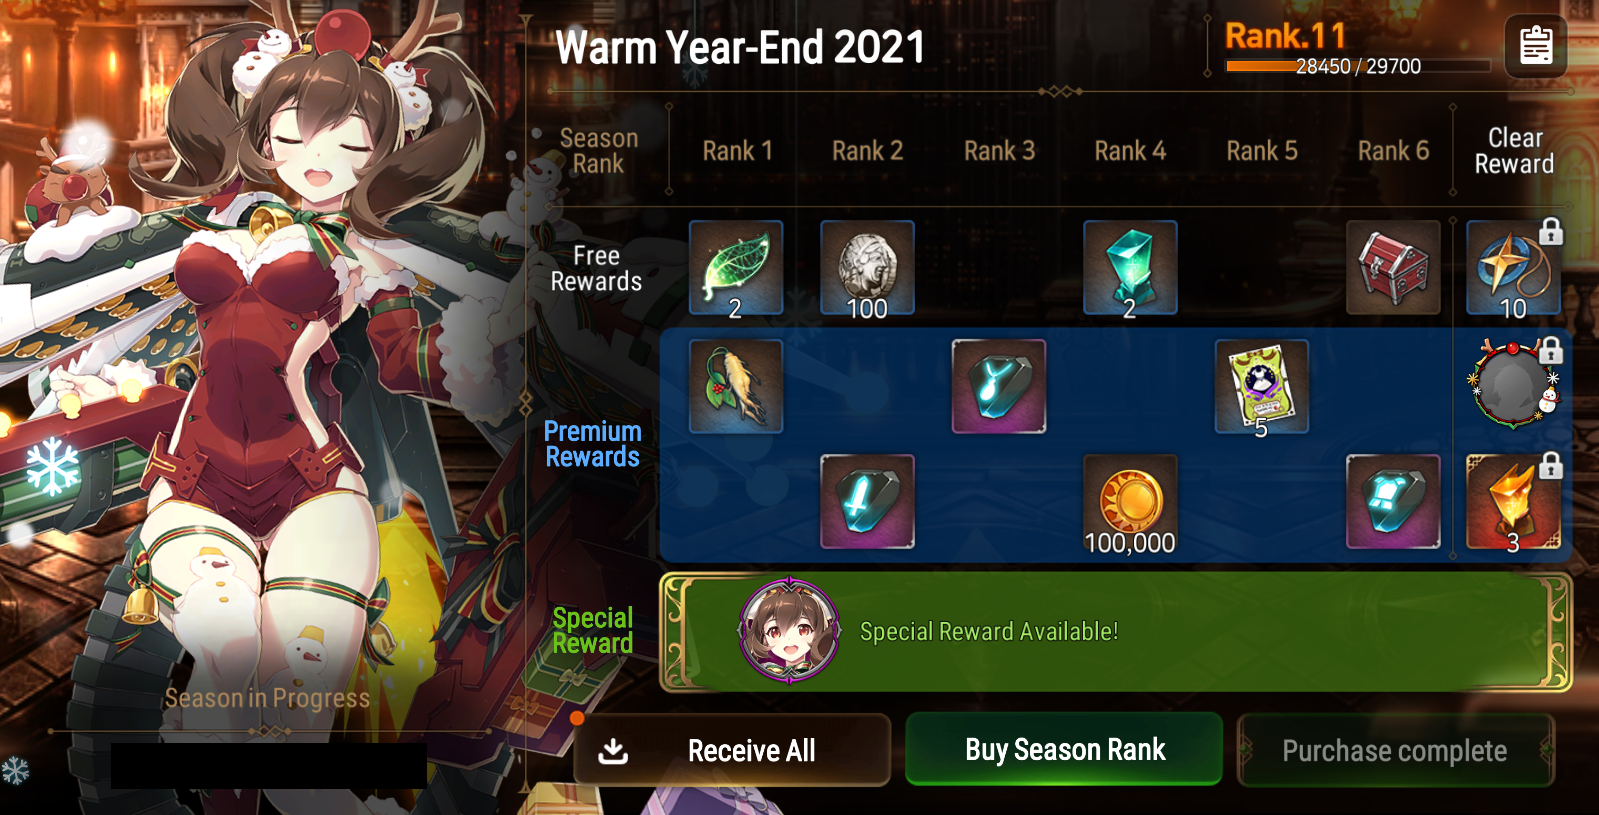Click the rank progress bar 28450/29700
This screenshot has width=1599, height=815.
pos(1358,66)
